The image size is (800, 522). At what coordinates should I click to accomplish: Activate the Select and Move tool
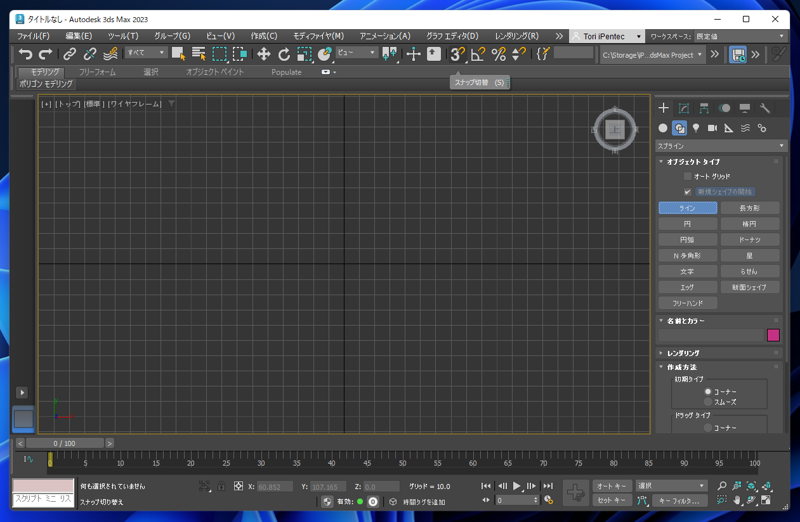click(263, 54)
